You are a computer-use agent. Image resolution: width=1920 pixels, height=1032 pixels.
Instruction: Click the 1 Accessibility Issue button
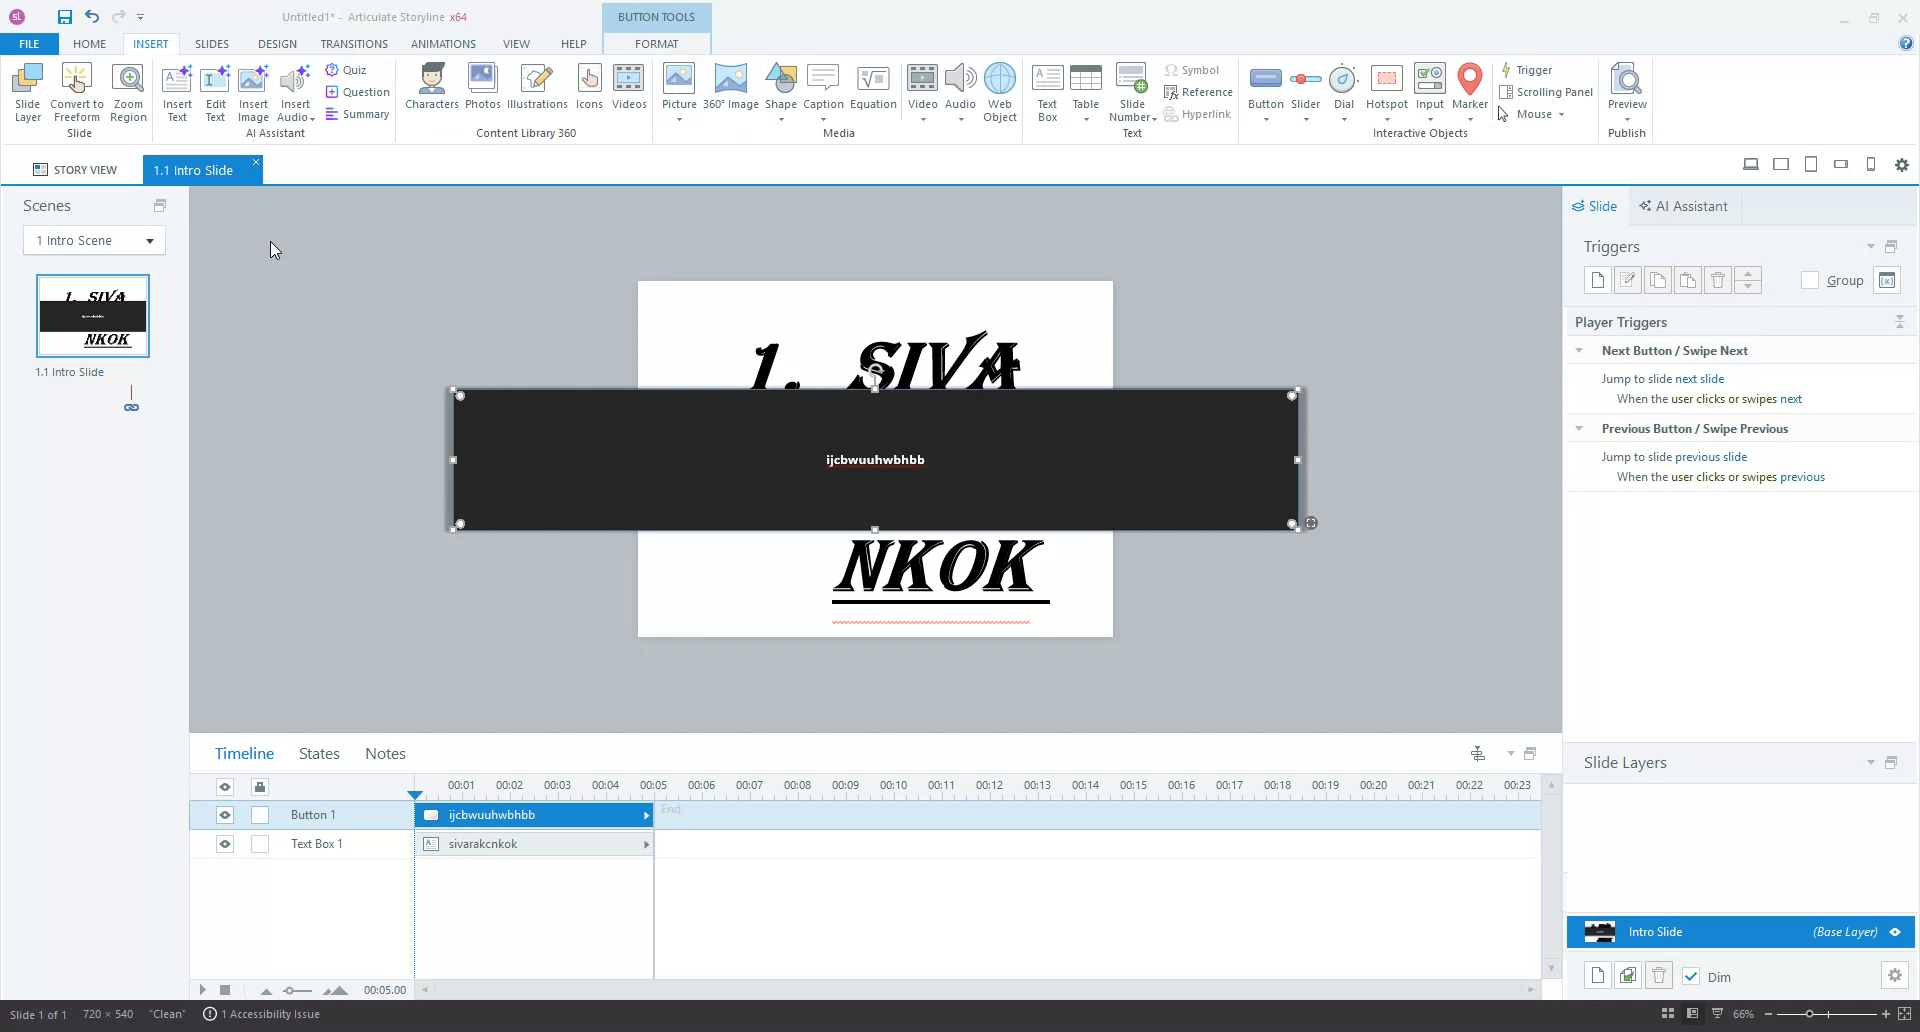(x=262, y=1014)
